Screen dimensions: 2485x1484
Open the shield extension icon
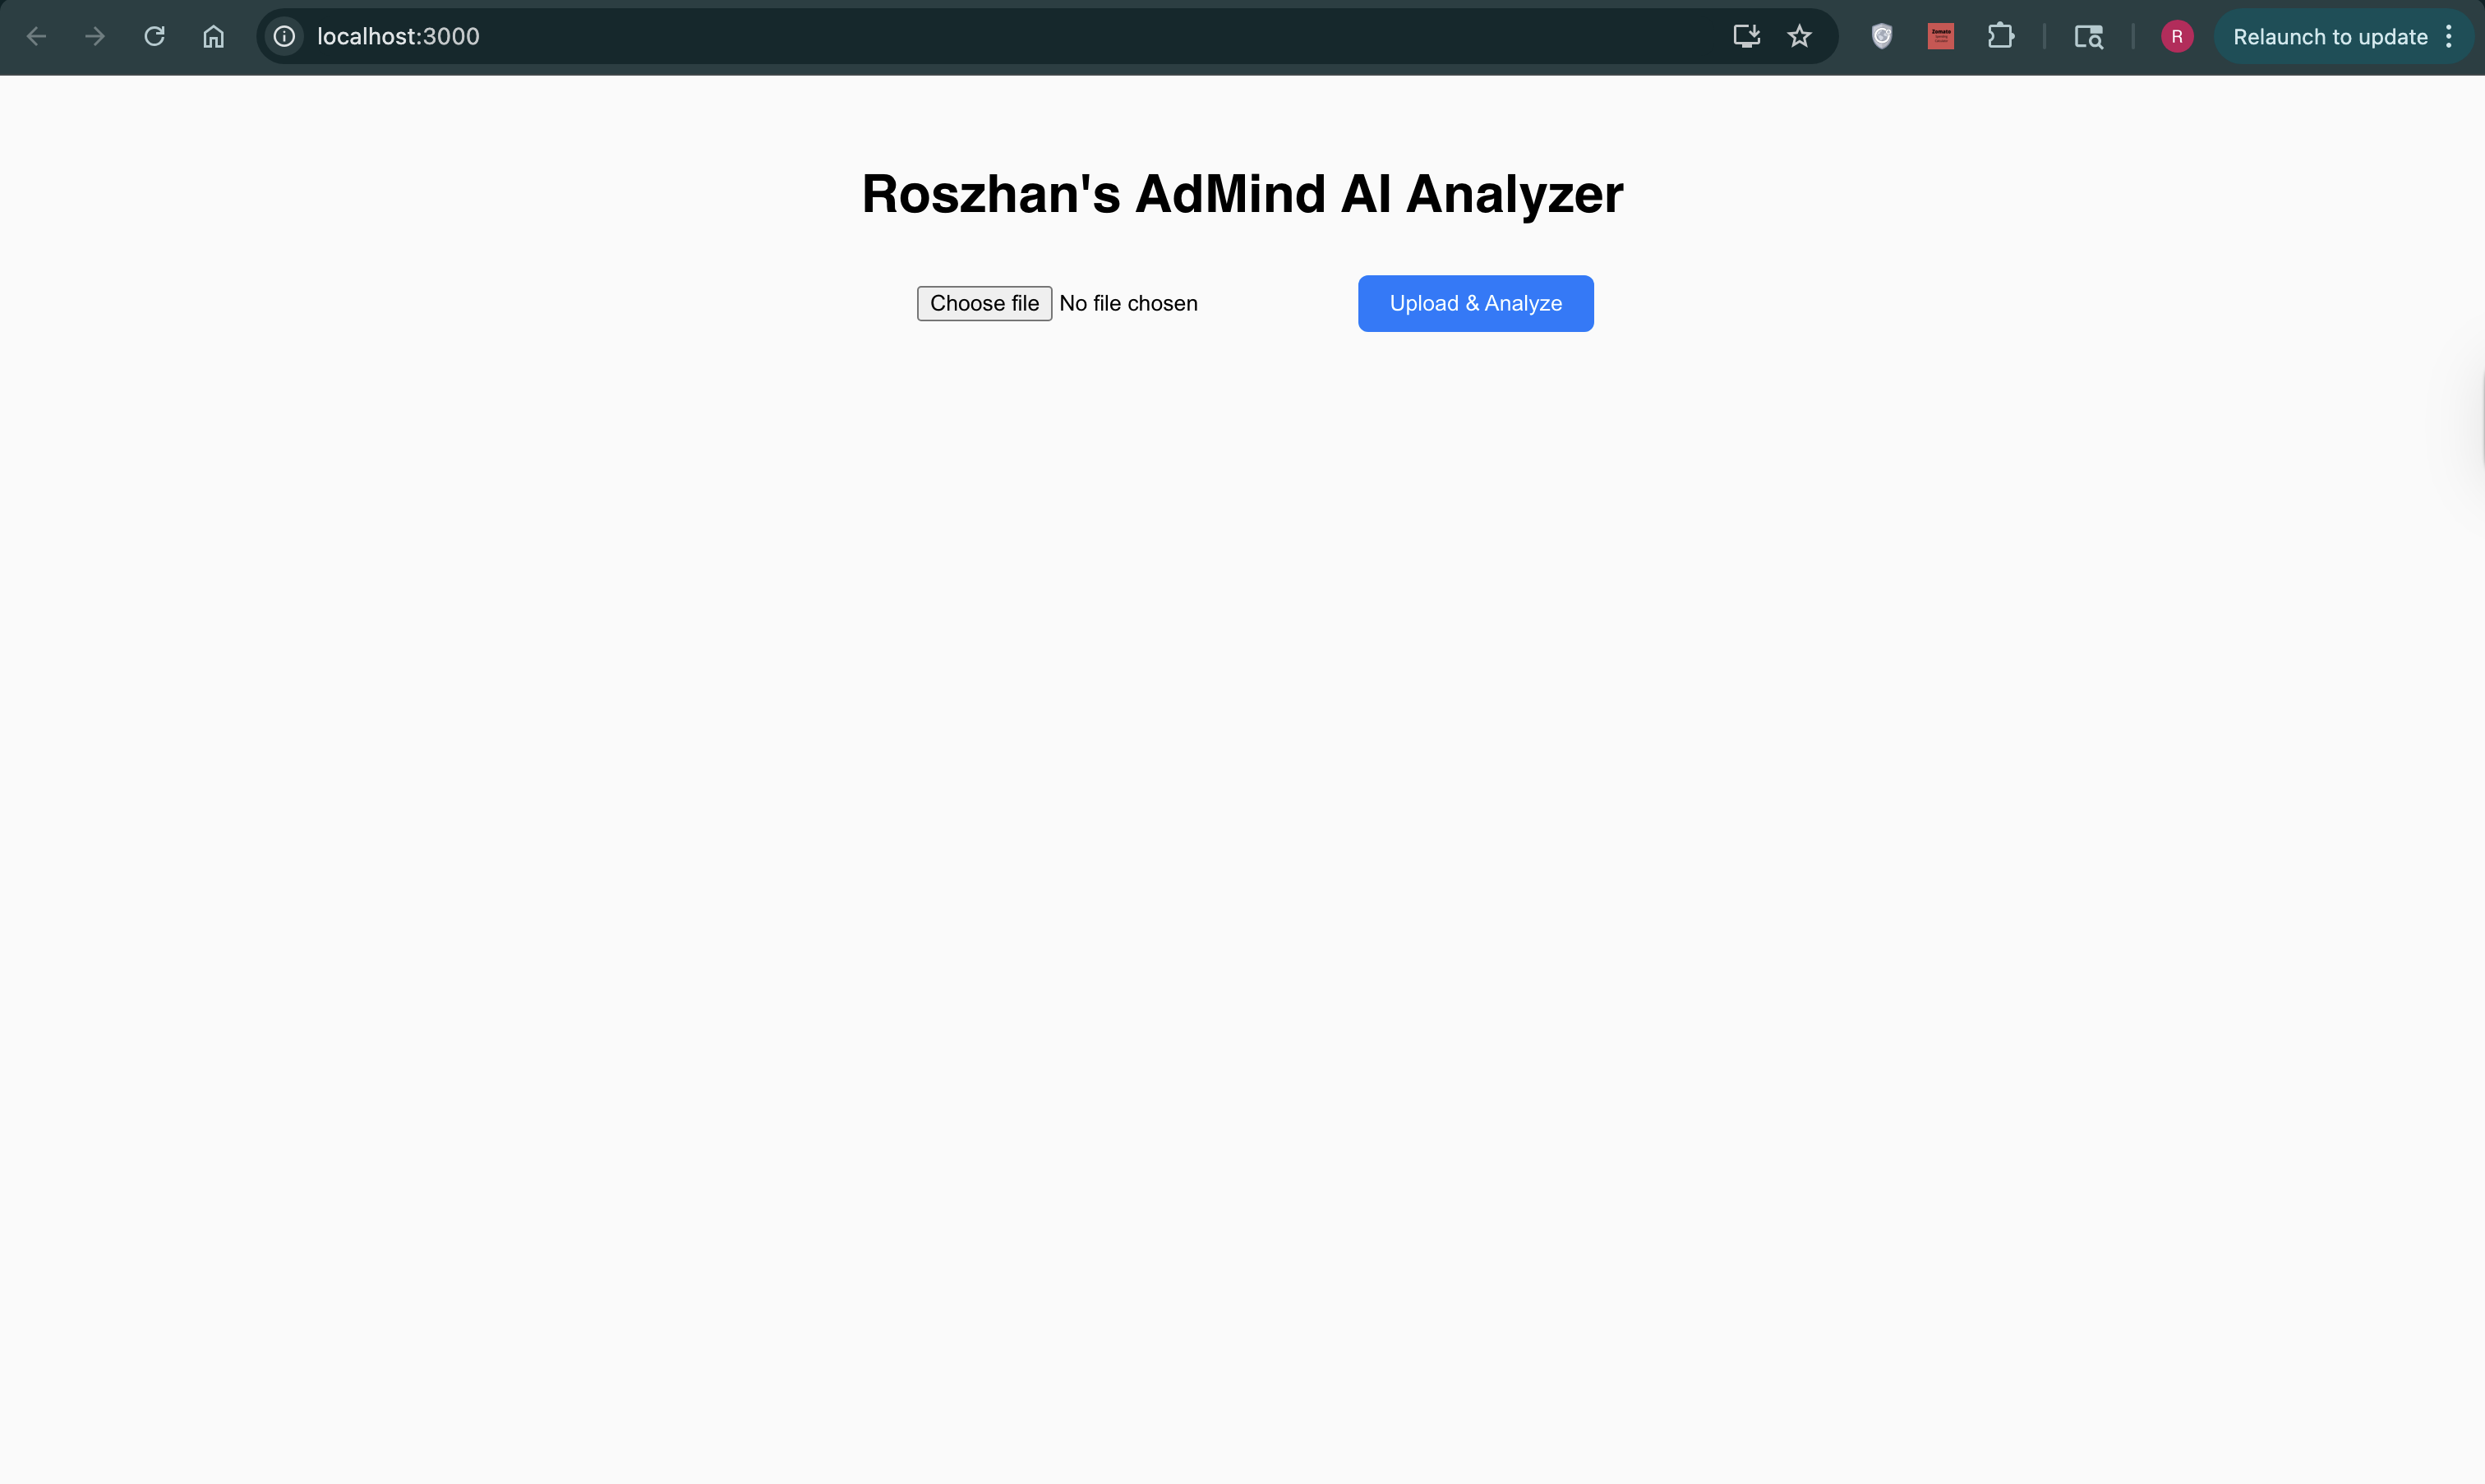(x=1881, y=37)
